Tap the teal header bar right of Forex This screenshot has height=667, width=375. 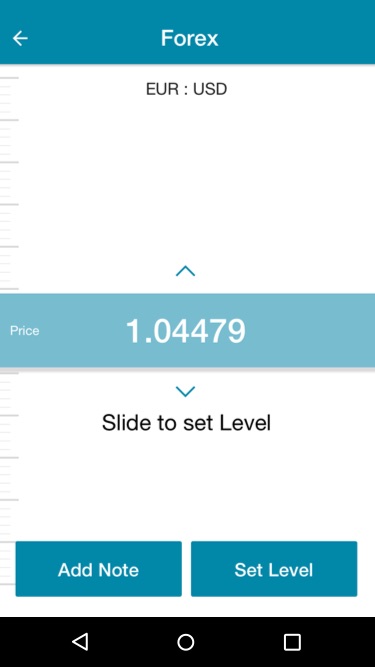pos(298,38)
